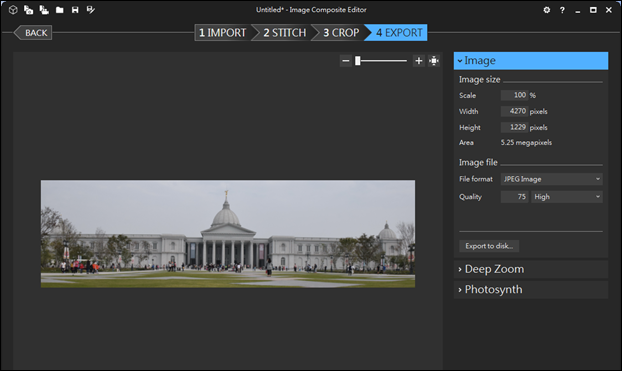Click Export to disk button
Screen dimensions: 622x371
pos(489,246)
